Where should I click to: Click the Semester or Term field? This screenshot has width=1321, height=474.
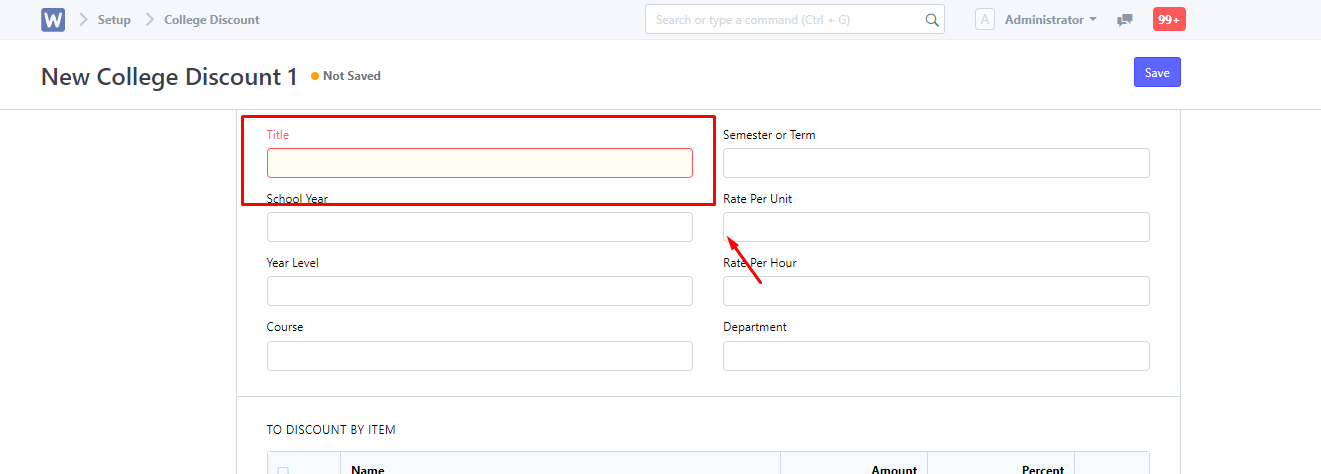click(x=936, y=163)
